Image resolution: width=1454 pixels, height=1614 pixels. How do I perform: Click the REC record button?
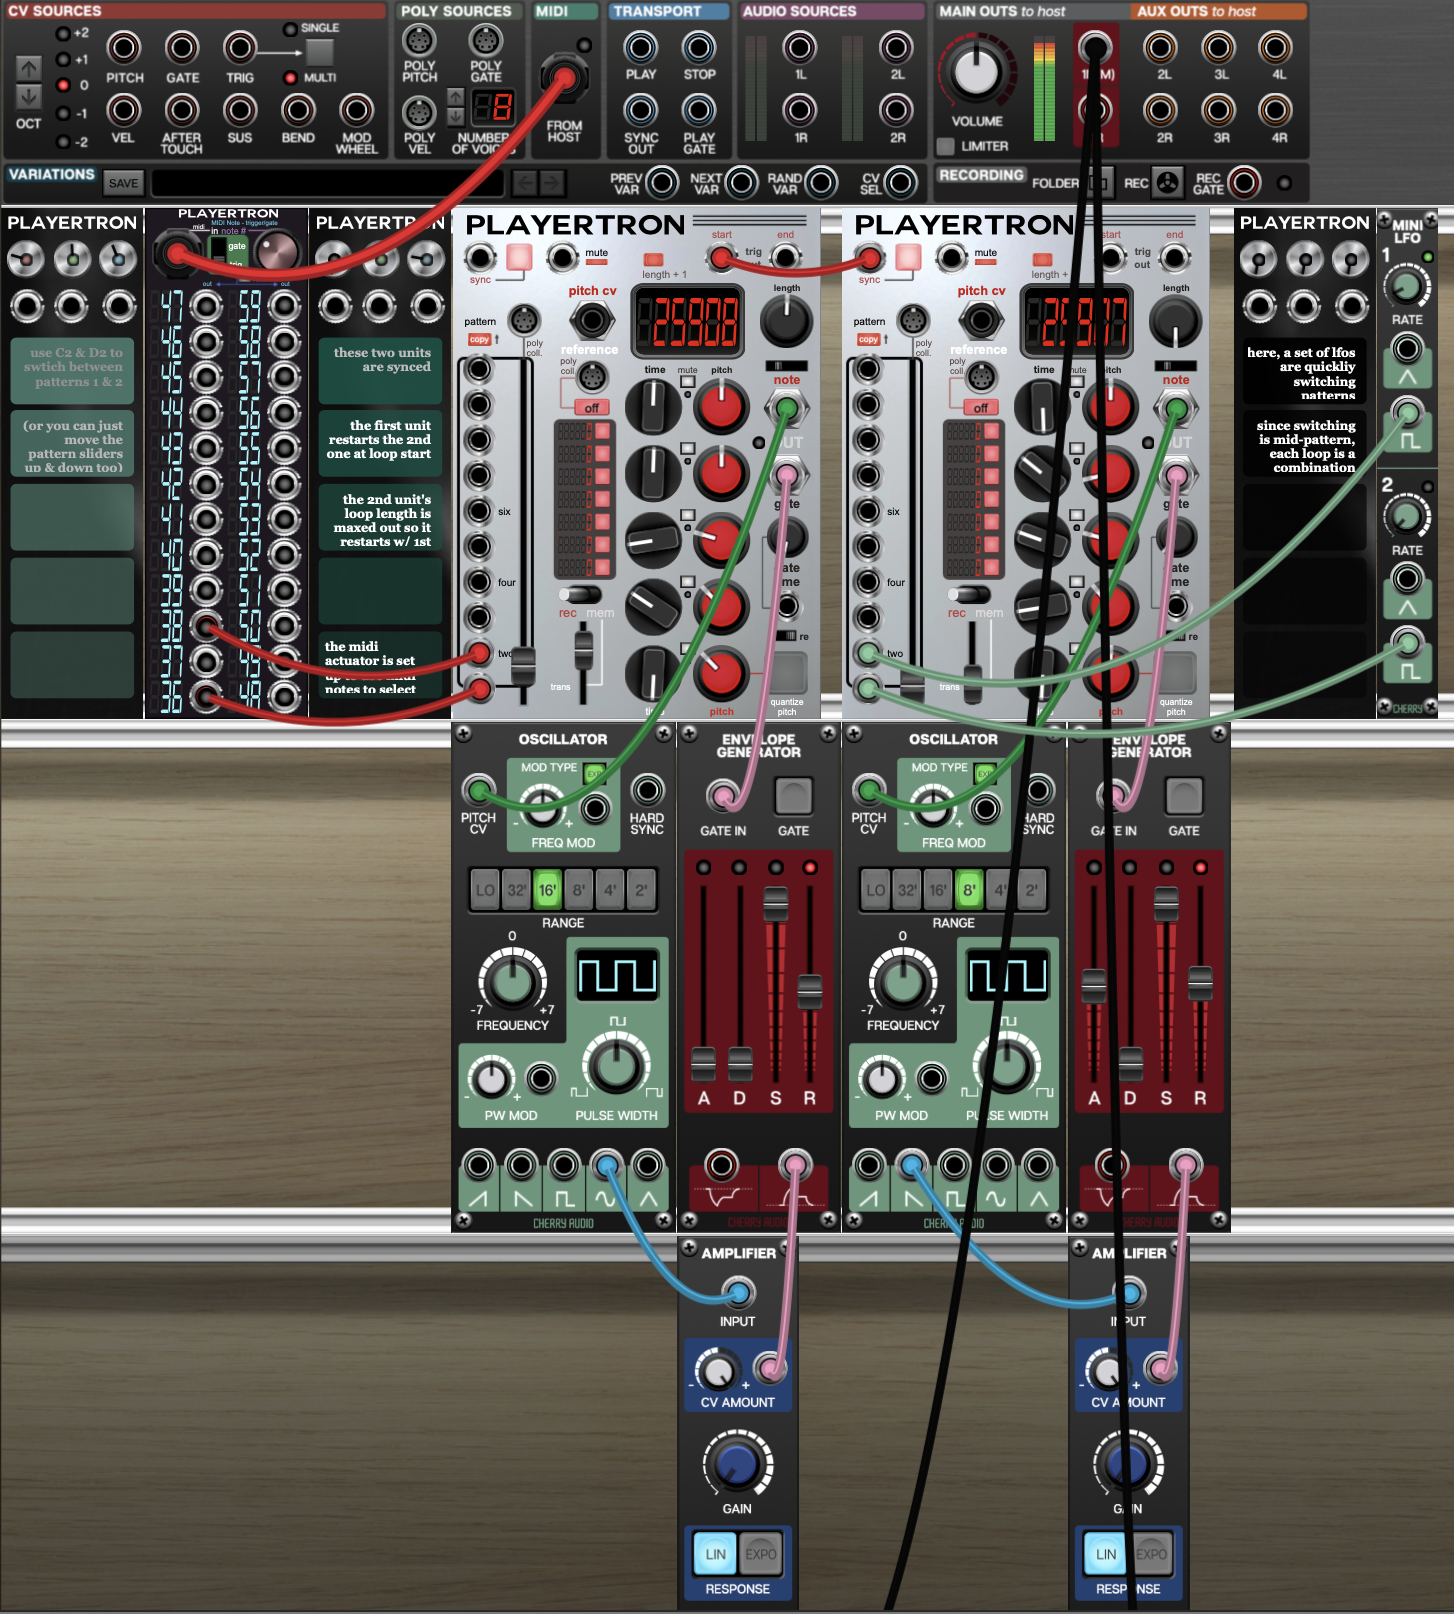(x=1166, y=183)
